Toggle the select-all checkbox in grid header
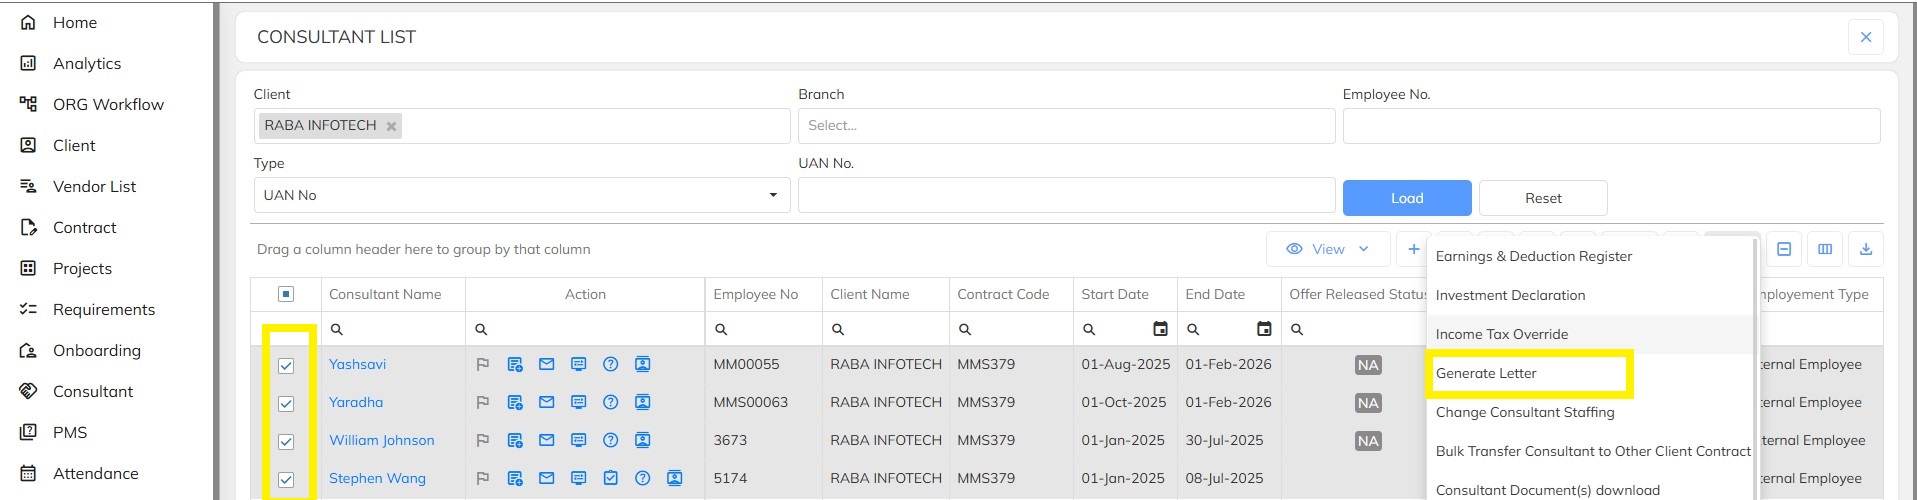This screenshot has width=1917, height=500. coord(286,294)
